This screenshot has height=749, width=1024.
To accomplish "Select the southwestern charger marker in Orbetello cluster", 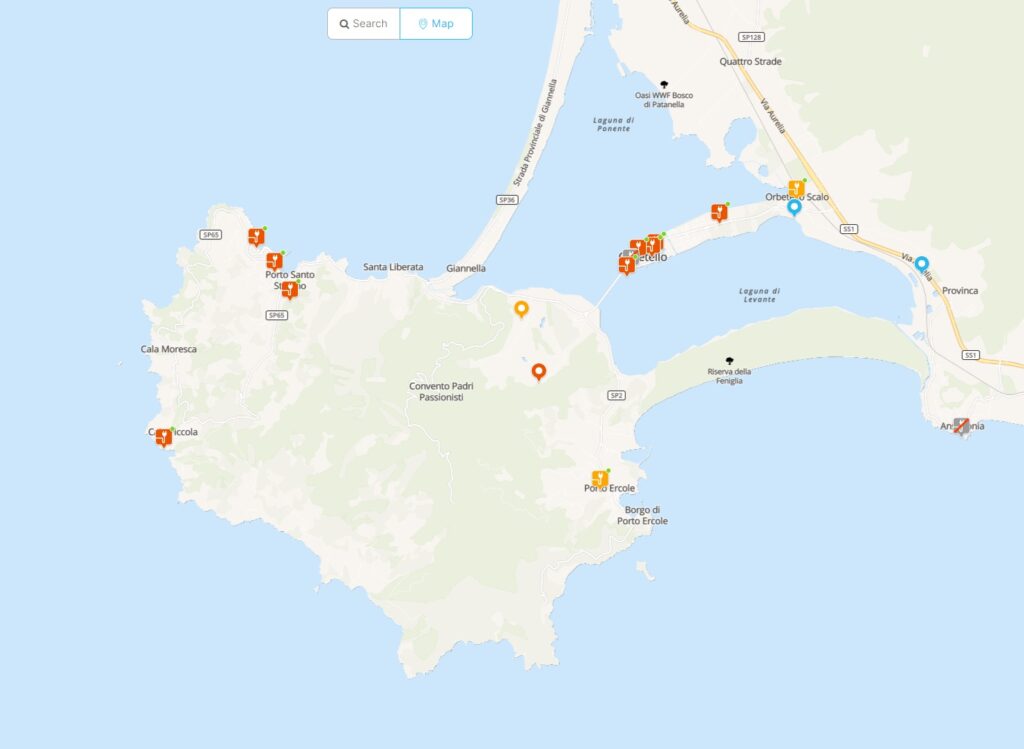I will (x=627, y=264).
